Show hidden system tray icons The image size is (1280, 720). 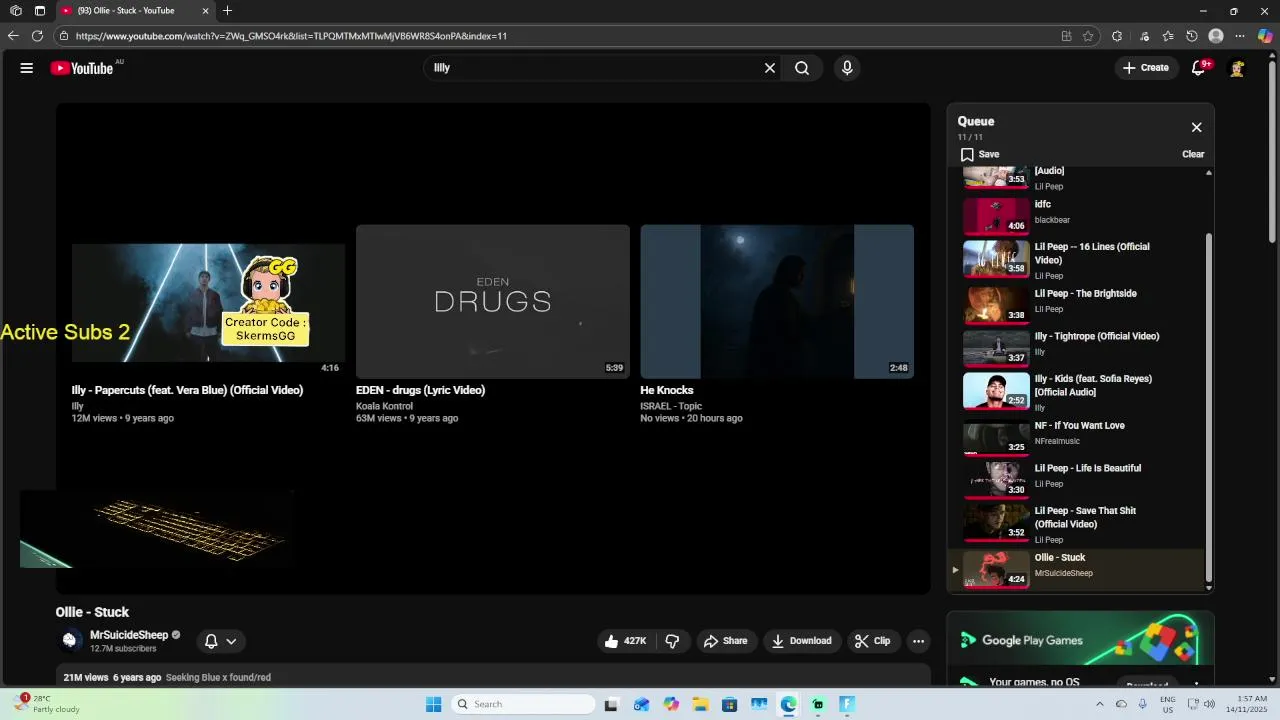click(1100, 704)
